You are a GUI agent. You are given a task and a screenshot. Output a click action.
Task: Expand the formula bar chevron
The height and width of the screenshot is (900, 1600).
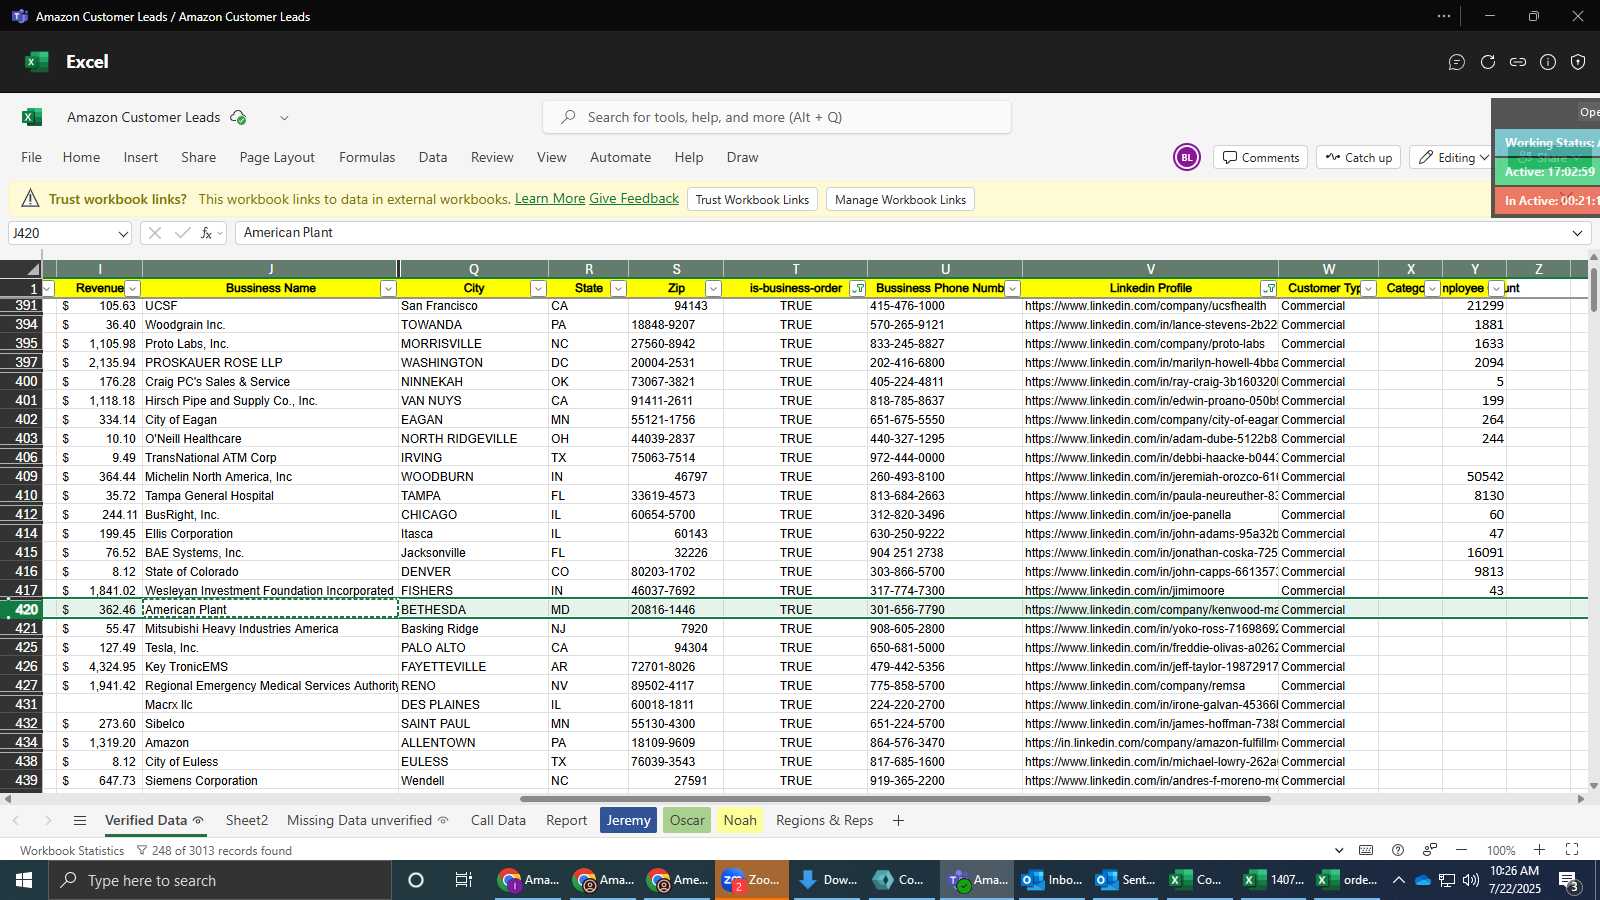click(1577, 233)
